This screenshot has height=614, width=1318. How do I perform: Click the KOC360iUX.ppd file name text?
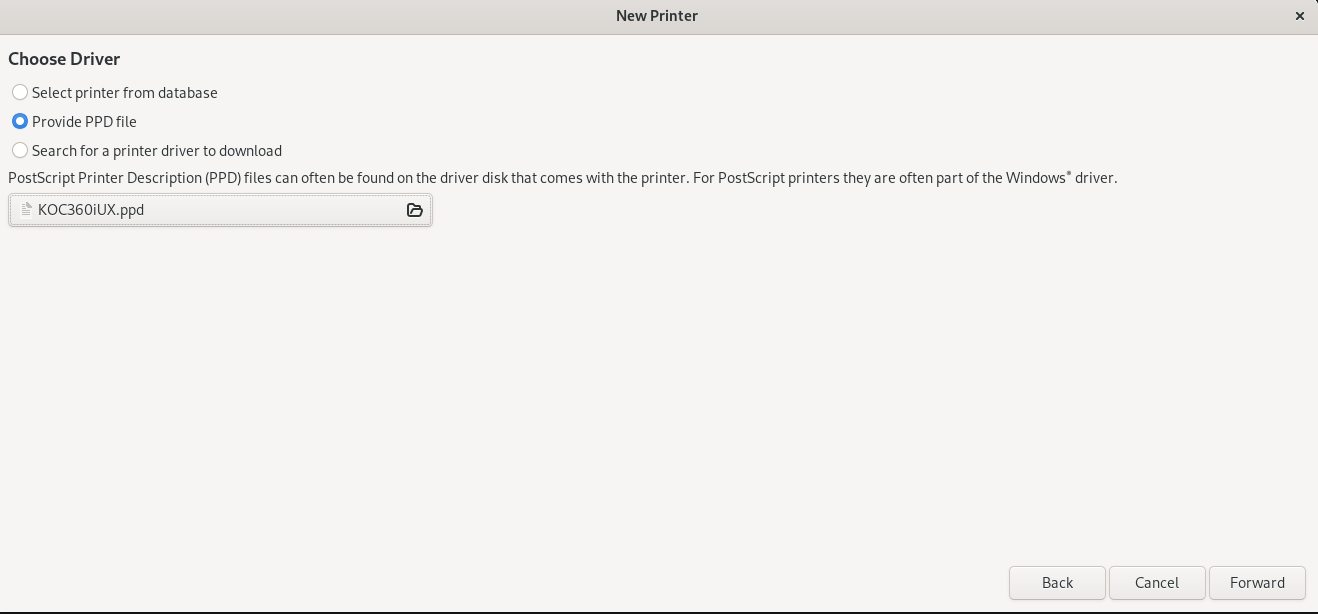point(91,210)
